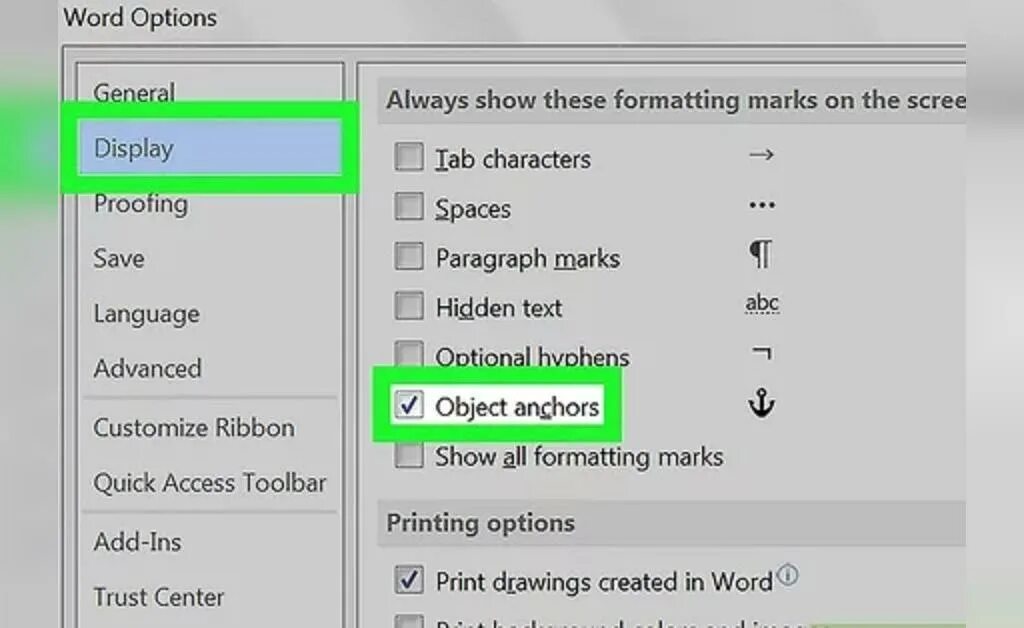
Task: Open Customize Ribbon settings
Action: tap(193, 428)
